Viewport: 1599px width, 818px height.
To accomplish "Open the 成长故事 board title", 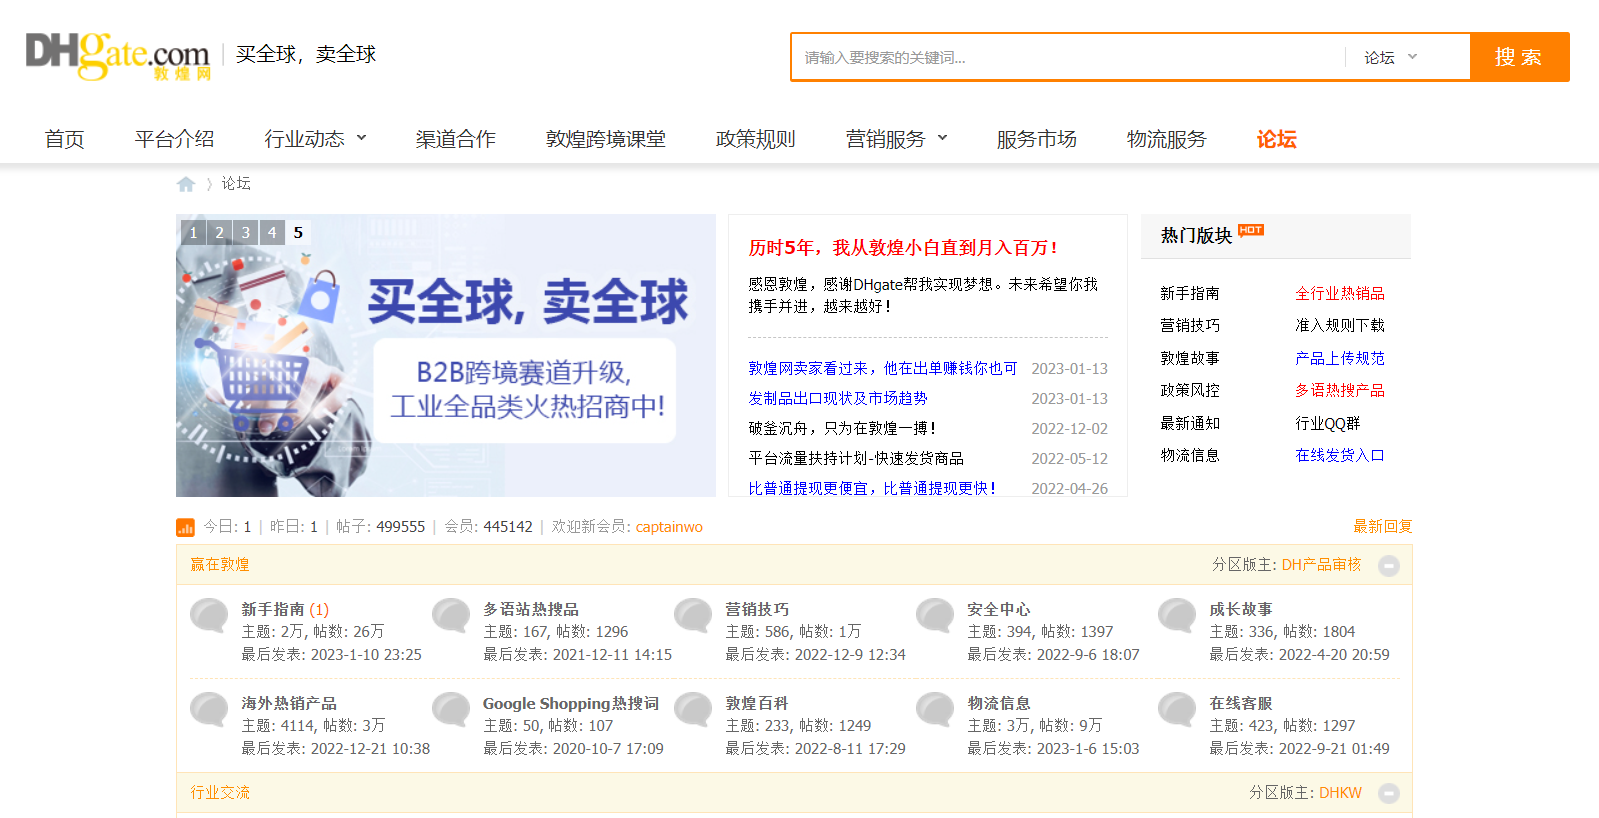I will pyautogui.click(x=1240, y=609).
